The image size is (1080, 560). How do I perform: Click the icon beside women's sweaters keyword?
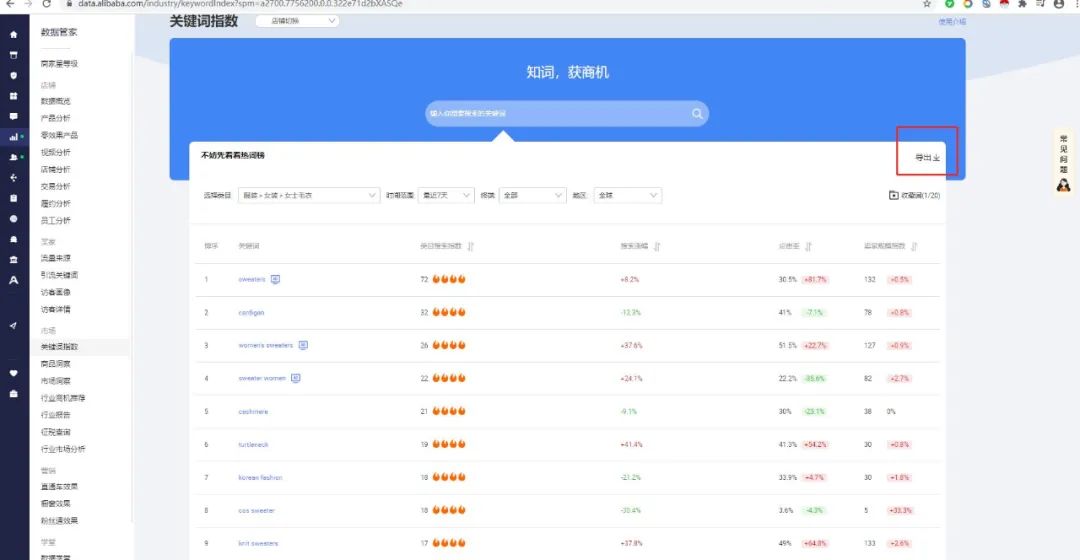(303, 345)
